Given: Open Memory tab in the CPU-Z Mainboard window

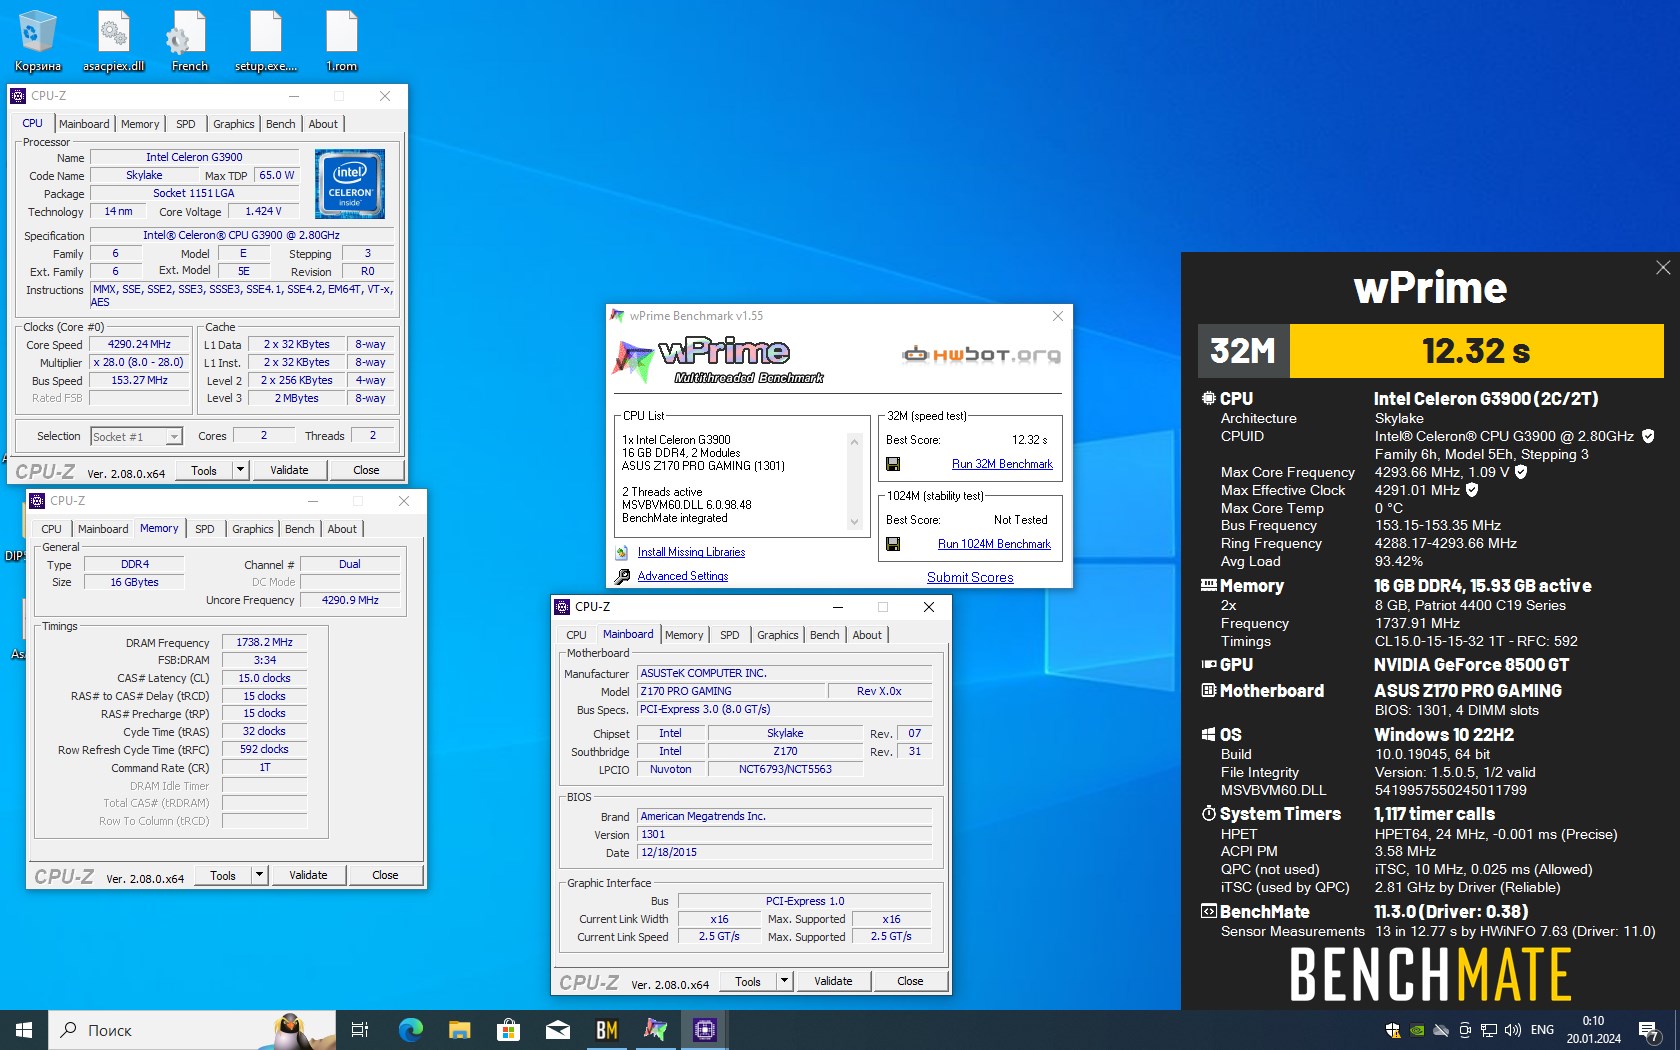Looking at the screenshot, I should pyautogui.click(x=684, y=635).
